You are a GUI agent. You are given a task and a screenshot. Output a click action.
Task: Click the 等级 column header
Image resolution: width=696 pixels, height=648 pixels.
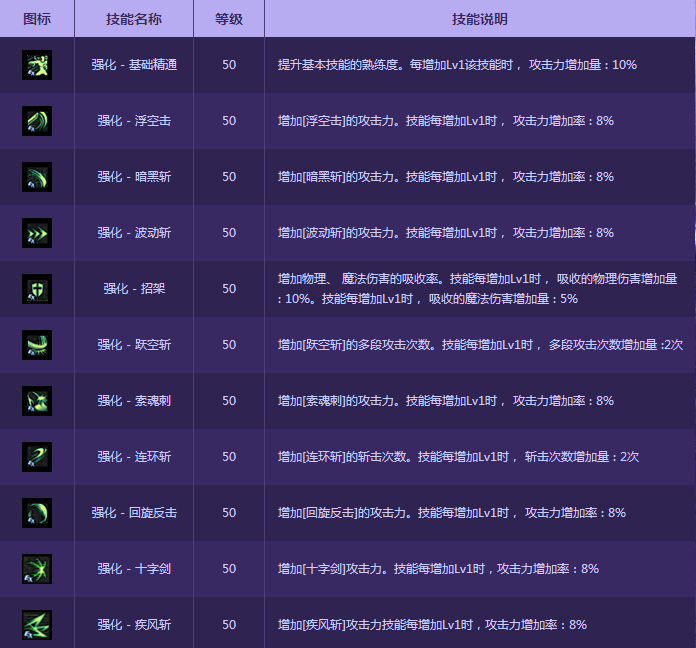tap(229, 19)
